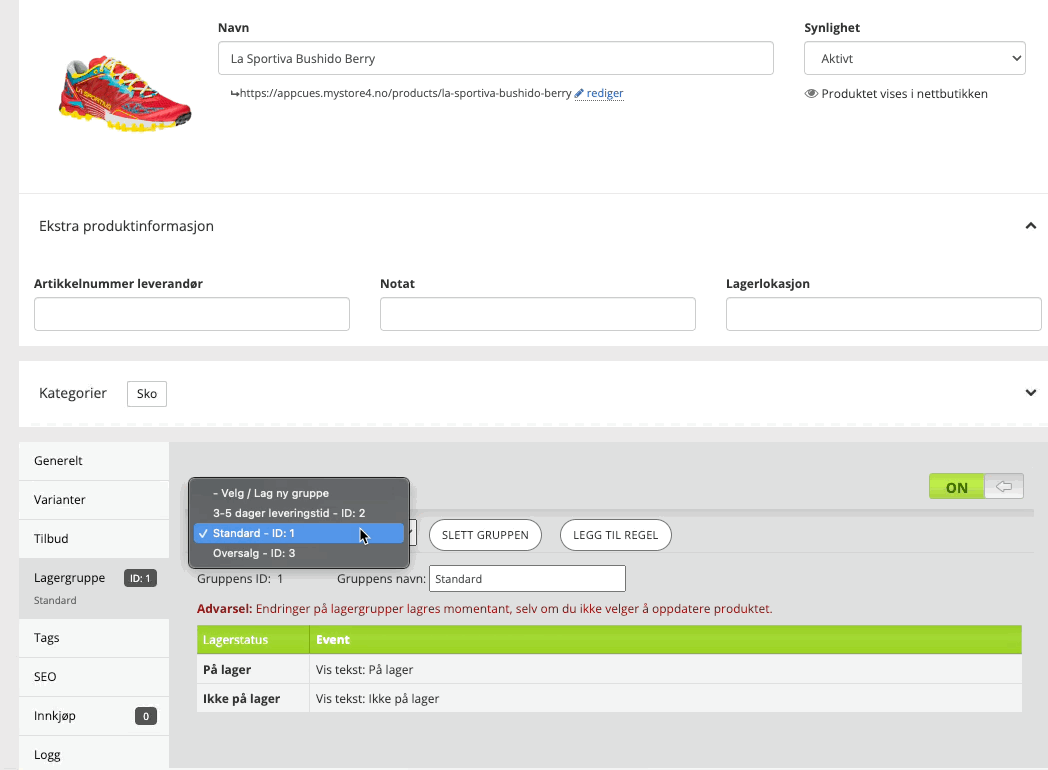Click the product URL text
The width and height of the screenshot is (1048, 770).
pos(405,94)
